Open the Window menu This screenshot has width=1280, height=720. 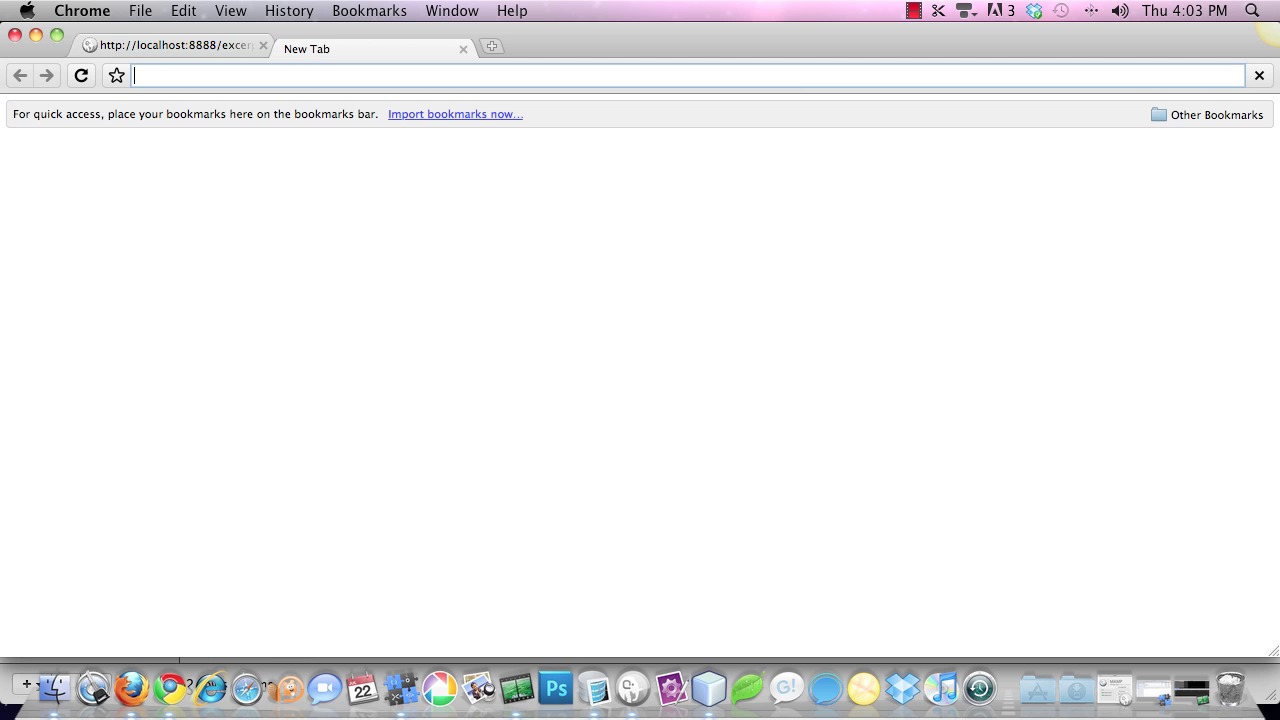pyautogui.click(x=451, y=11)
